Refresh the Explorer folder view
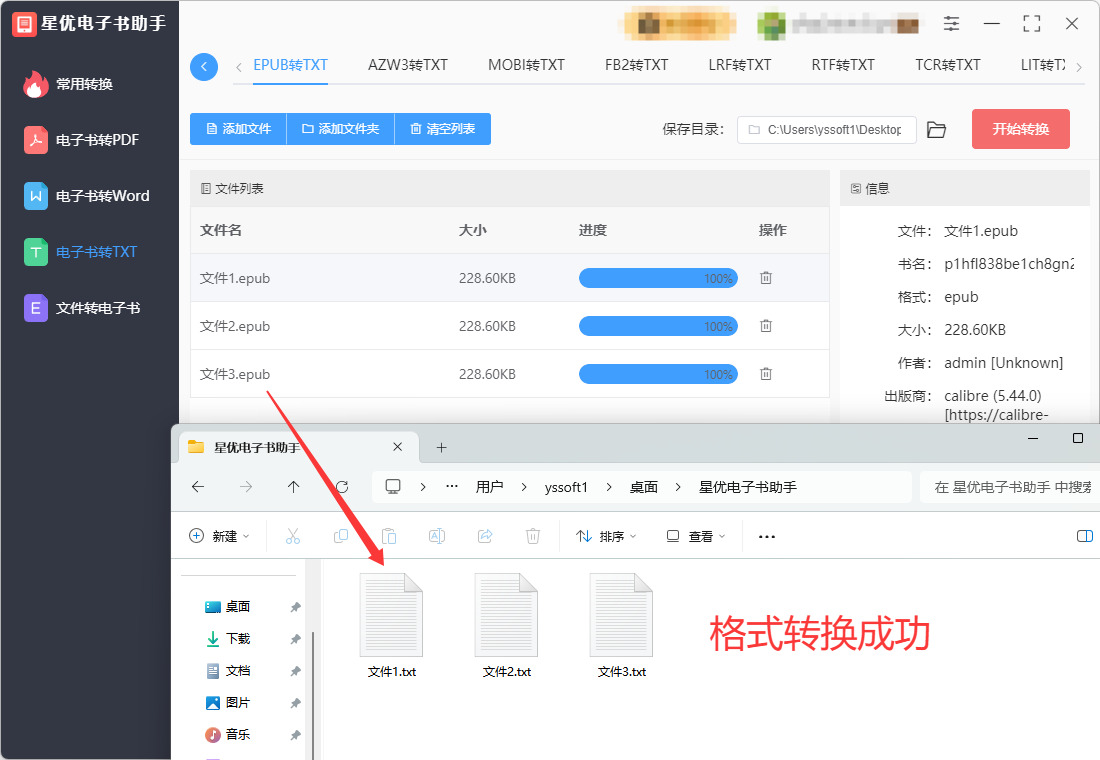Viewport: 1100px width, 760px height. click(x=342, y=487)
